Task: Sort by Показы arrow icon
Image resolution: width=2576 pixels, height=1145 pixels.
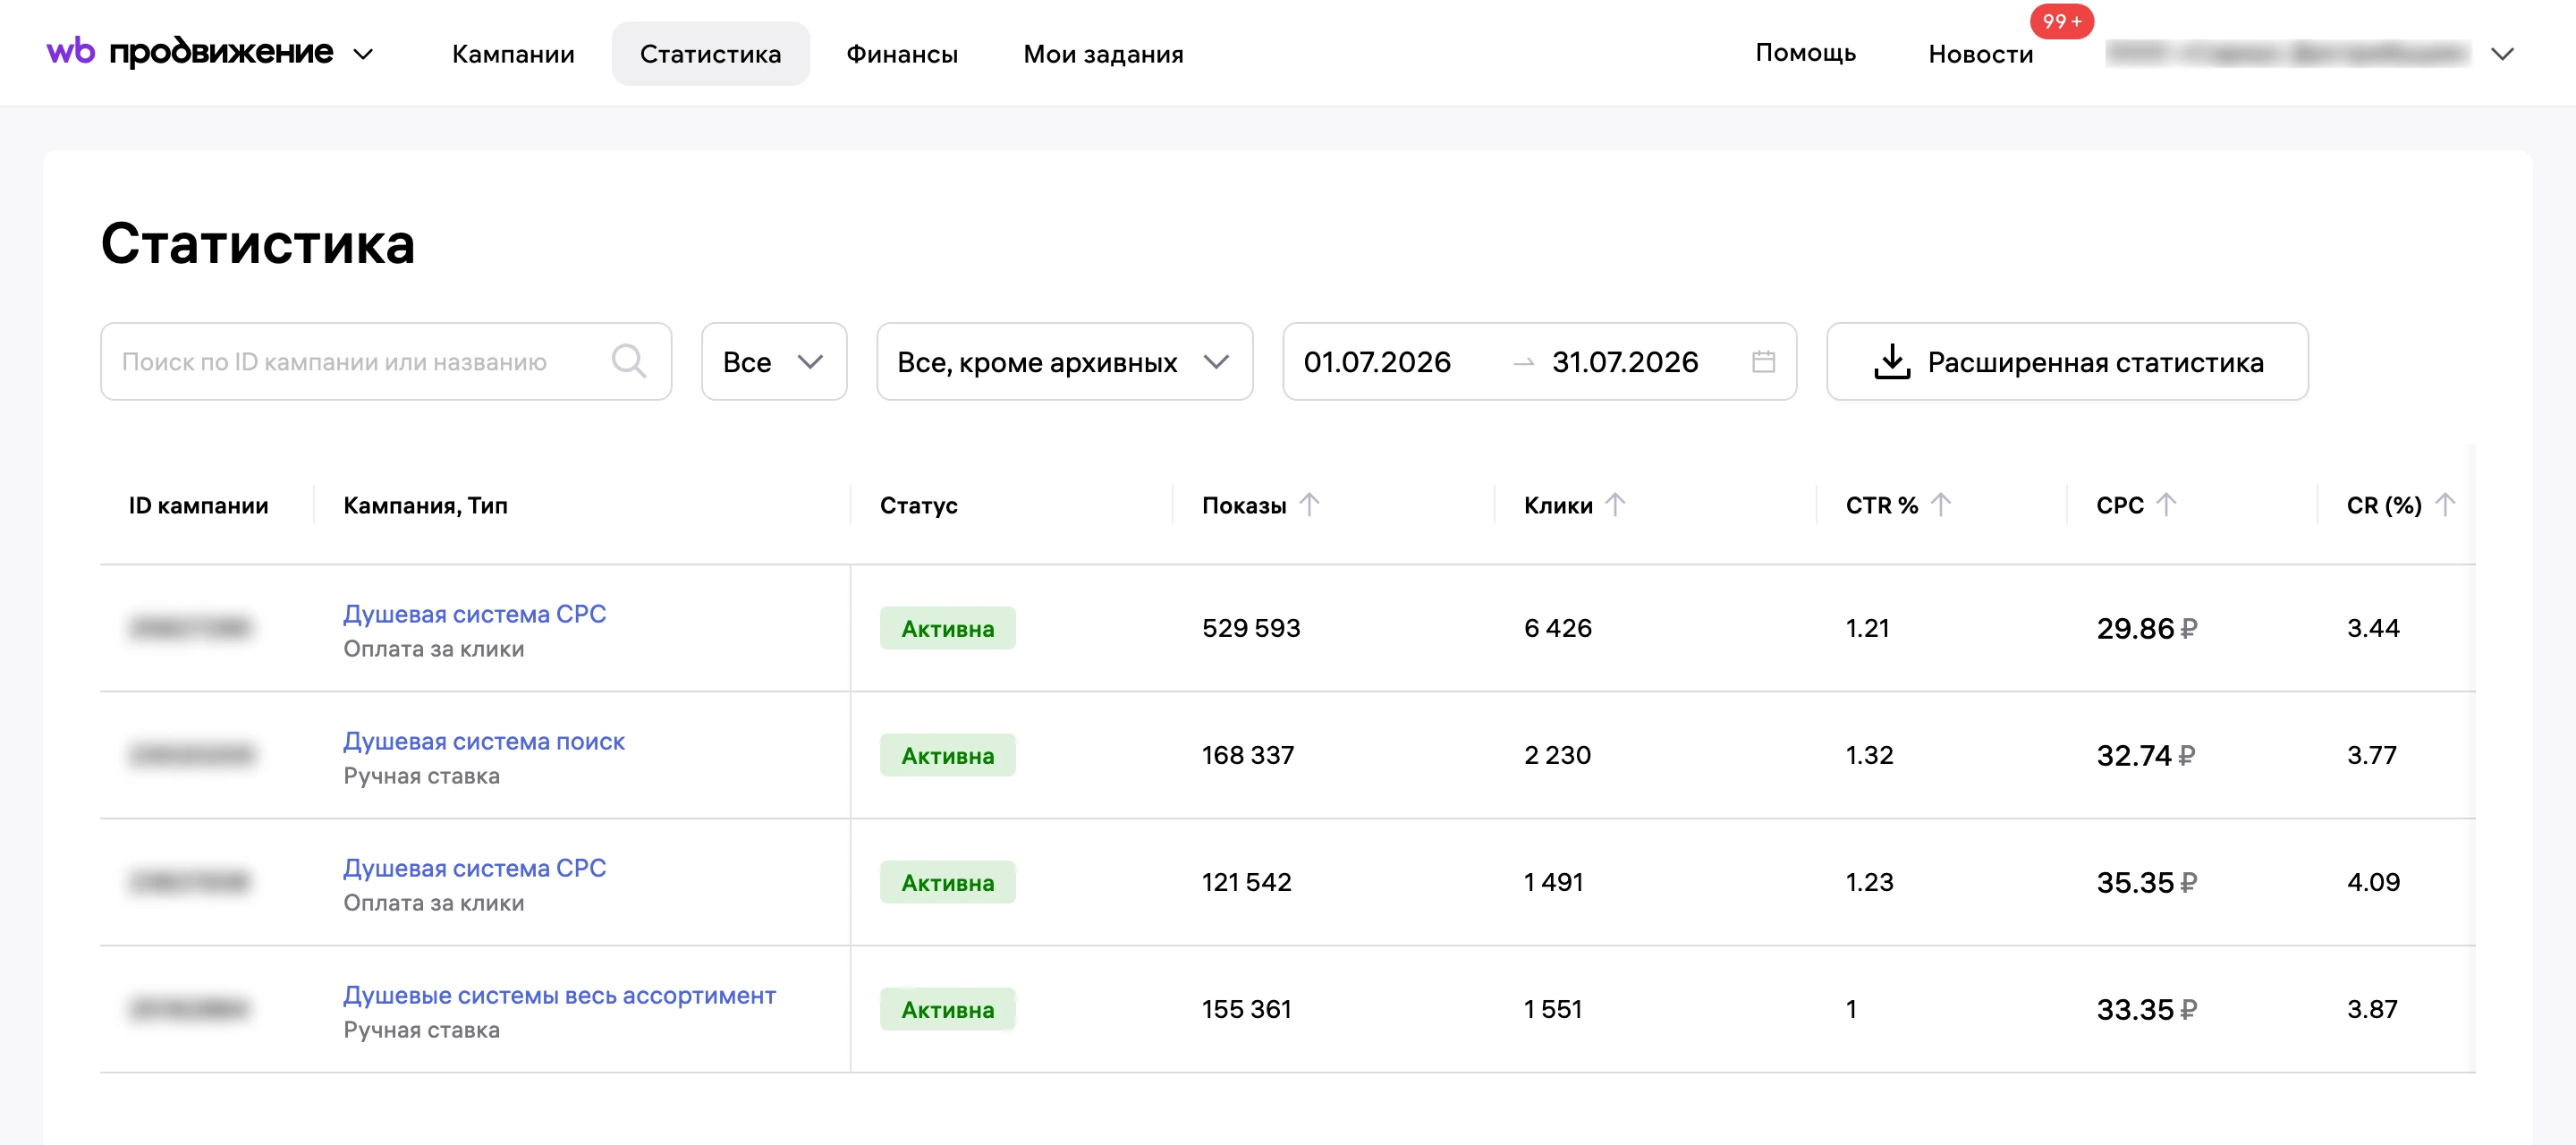Action: coord(1309,504)
